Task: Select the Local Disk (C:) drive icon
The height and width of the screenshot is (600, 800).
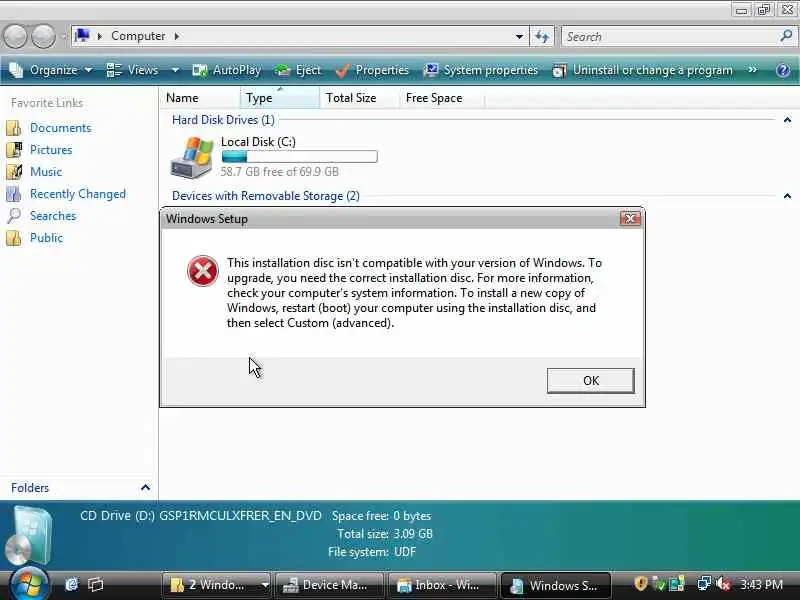Action: [x=192, y=157]
